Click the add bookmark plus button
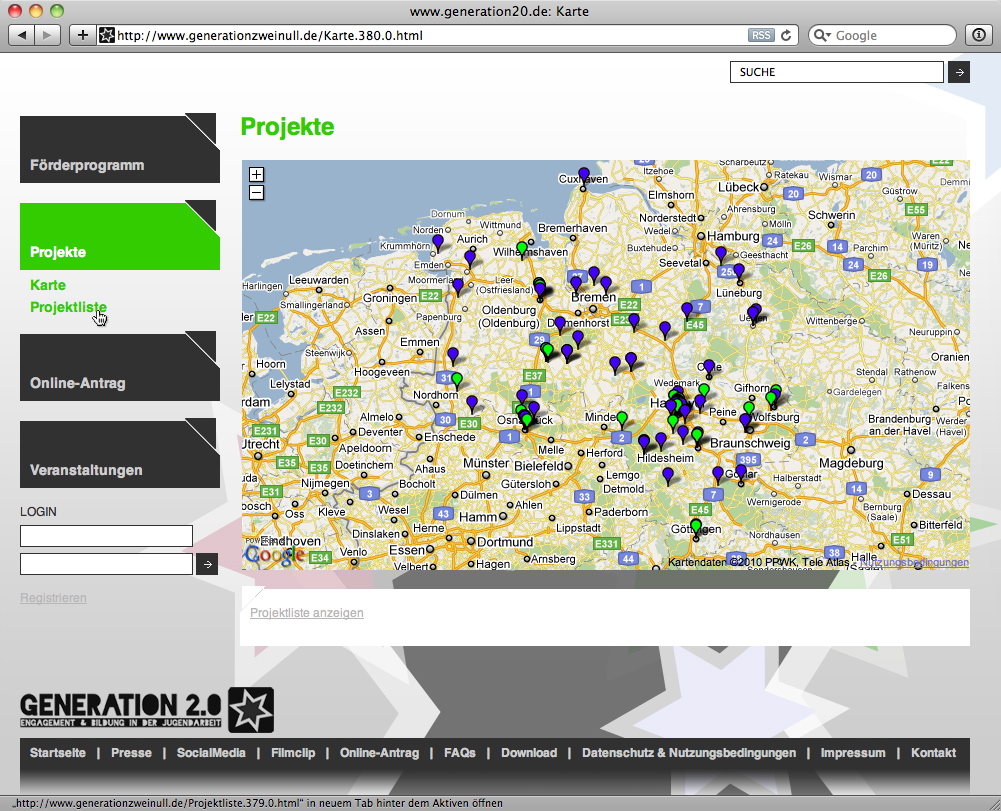Screen dimensions: 1001x811 coord(83,35)
